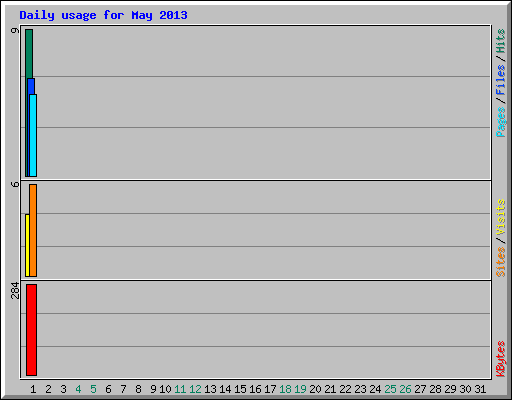Click the Hits legend label
This screenshot has width=512, height=400.
click(x=500, y=41)
